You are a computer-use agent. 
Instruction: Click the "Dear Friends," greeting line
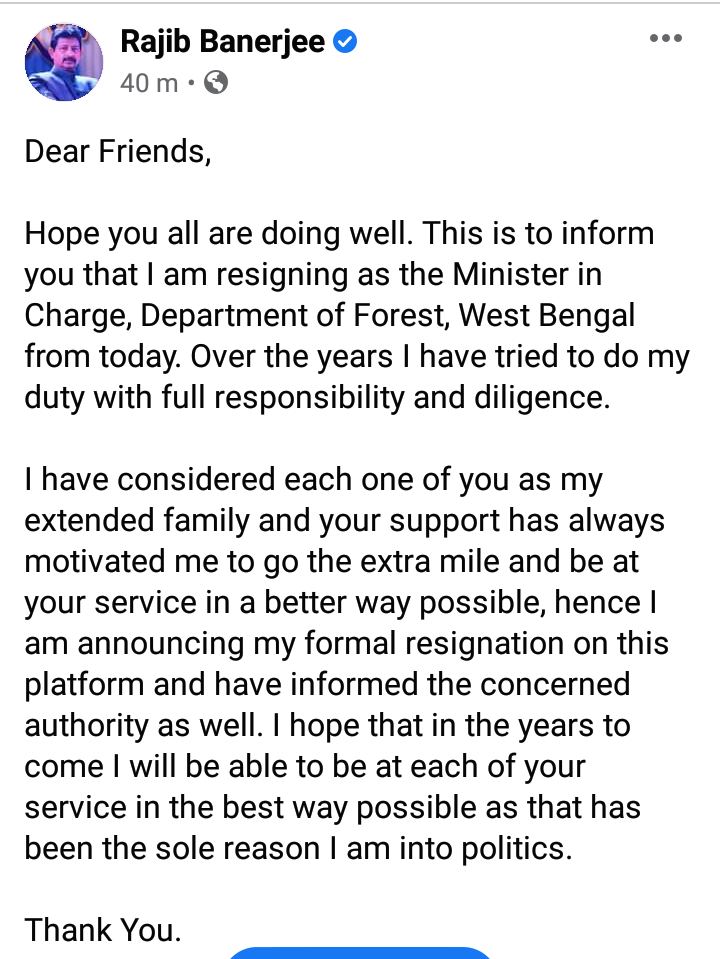pyautogui.click(x=117, y=151)
